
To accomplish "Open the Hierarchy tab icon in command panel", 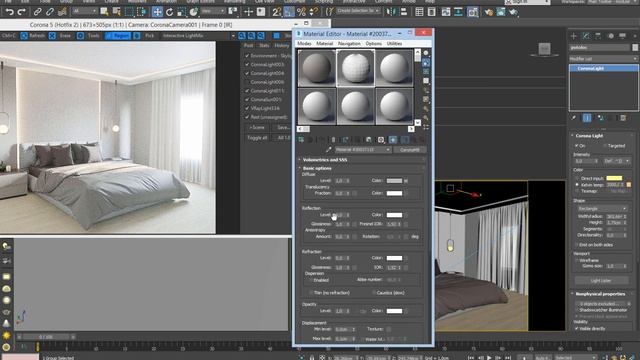I will coord(598,36).
